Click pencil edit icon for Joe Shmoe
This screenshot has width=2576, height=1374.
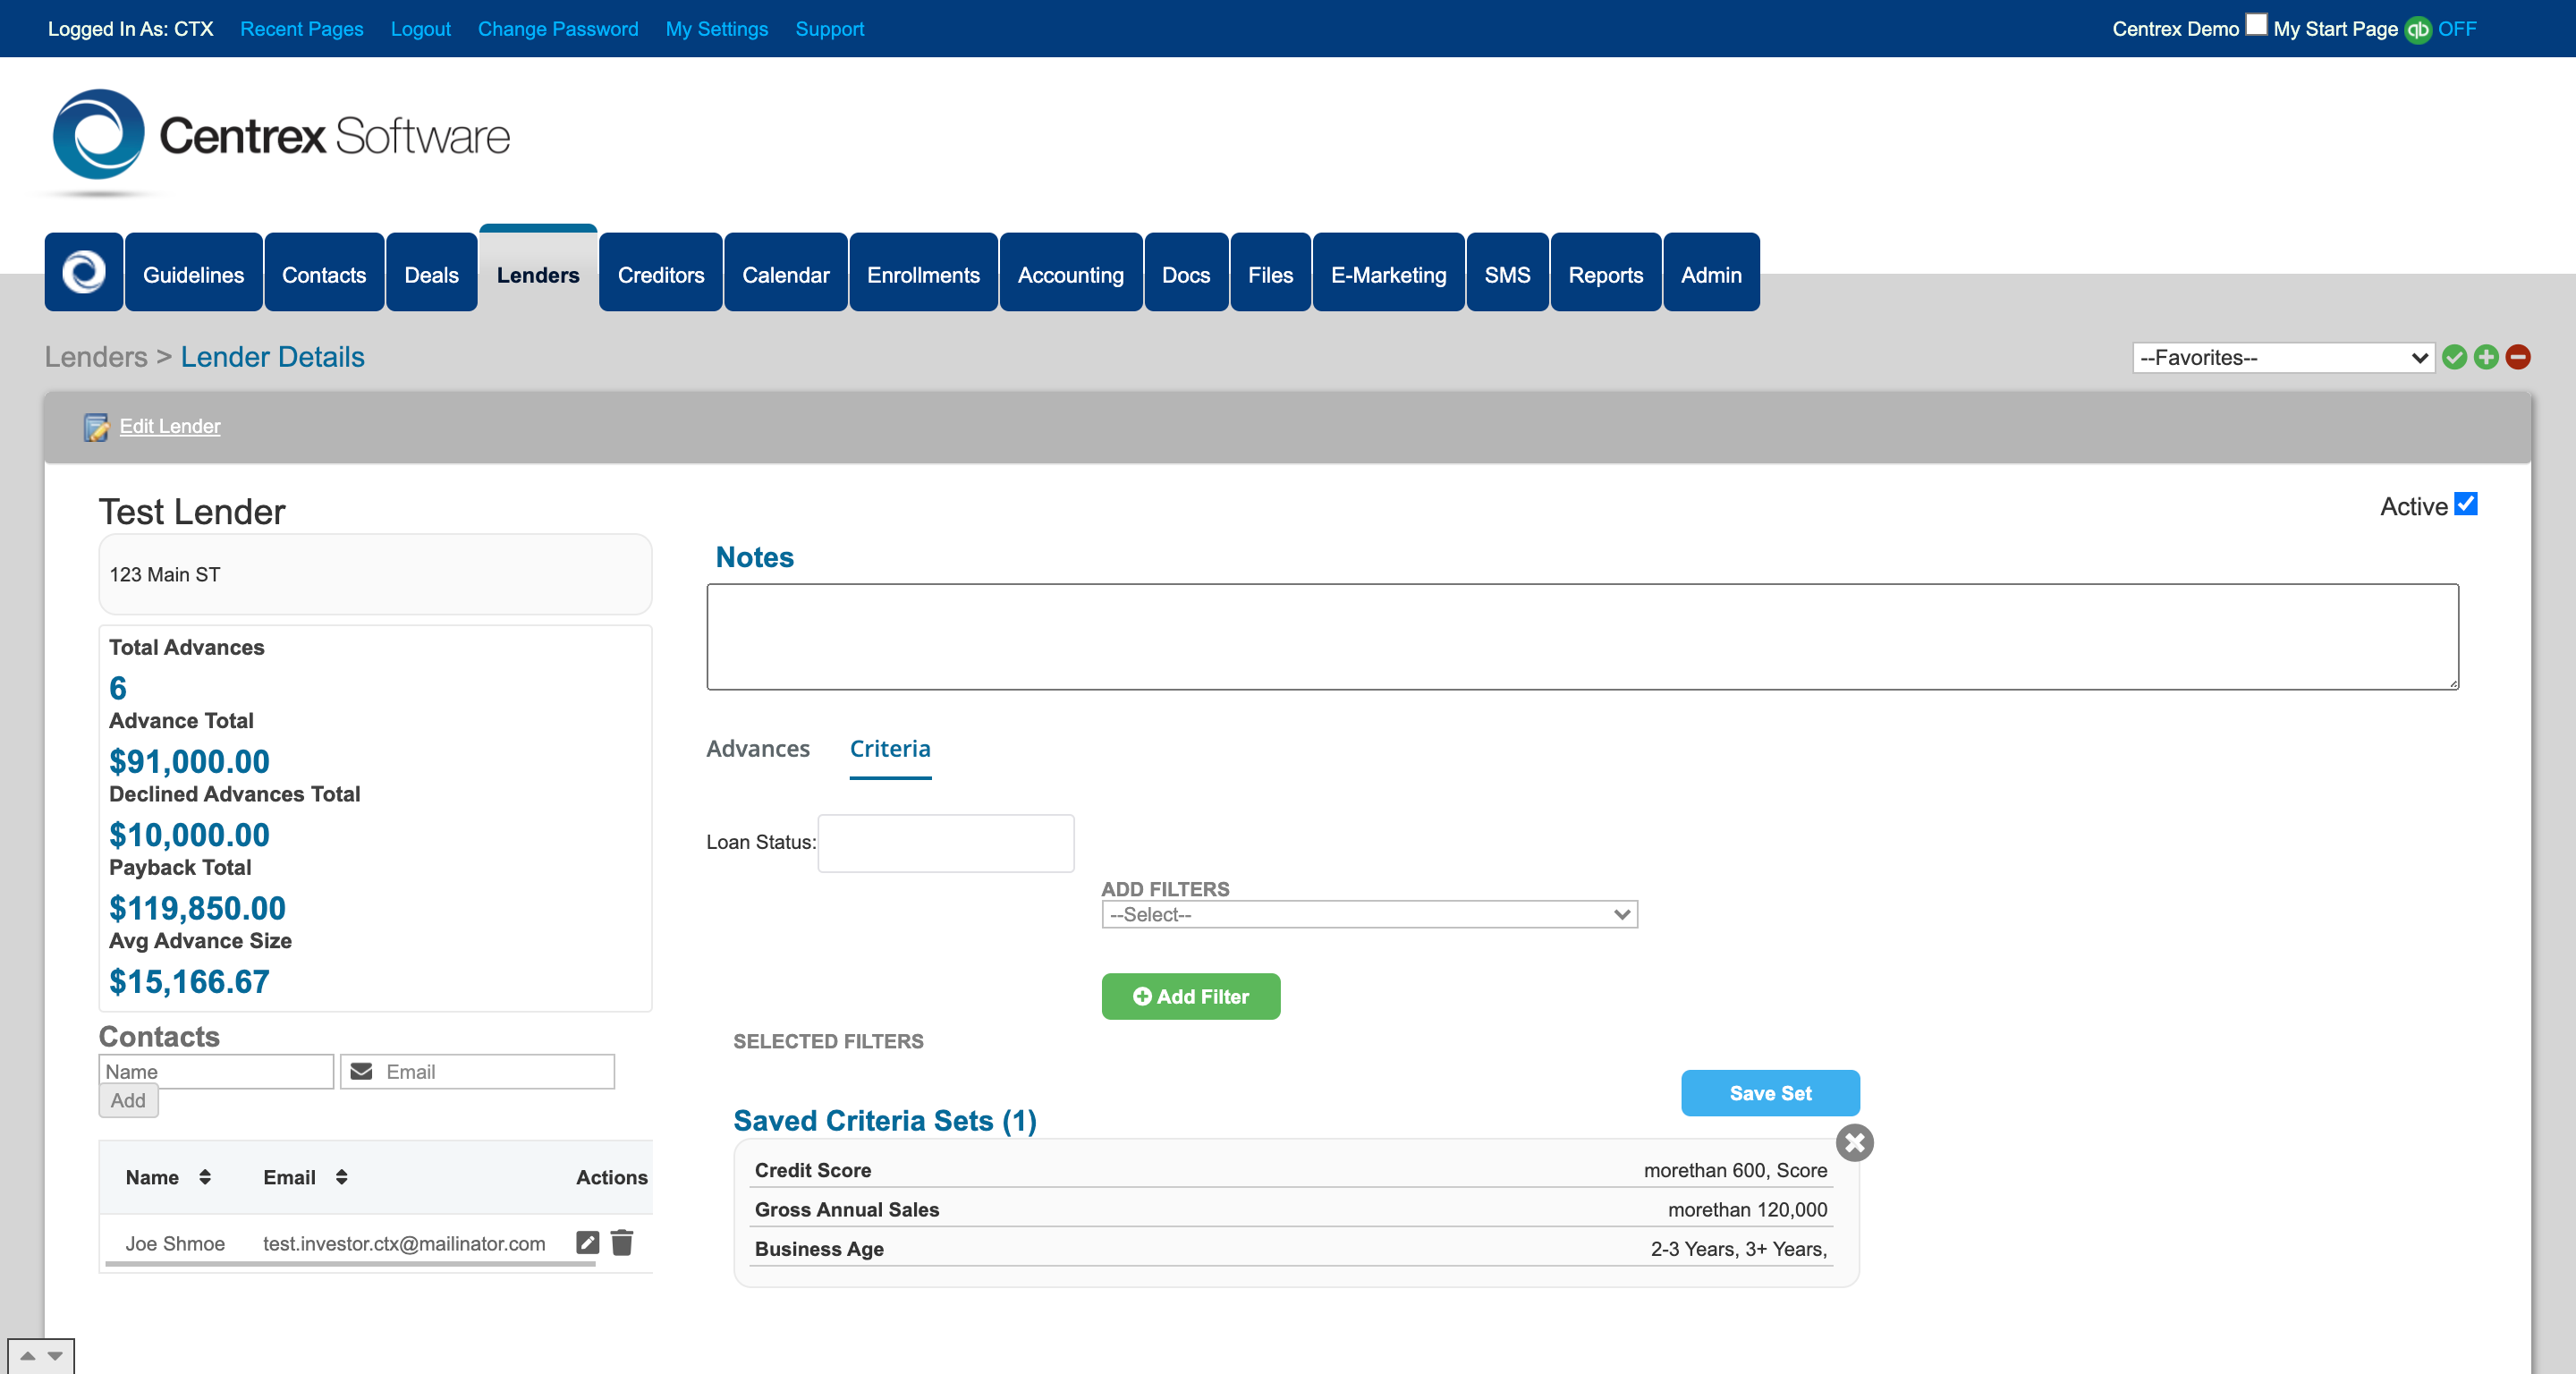588,1242
